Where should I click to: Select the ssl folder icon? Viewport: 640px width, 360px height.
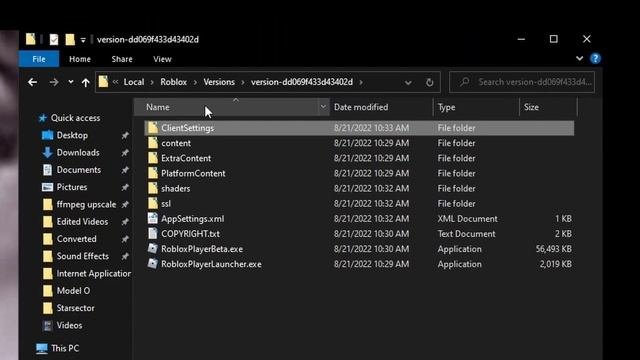pyautogui.click(x=153, y=203)
